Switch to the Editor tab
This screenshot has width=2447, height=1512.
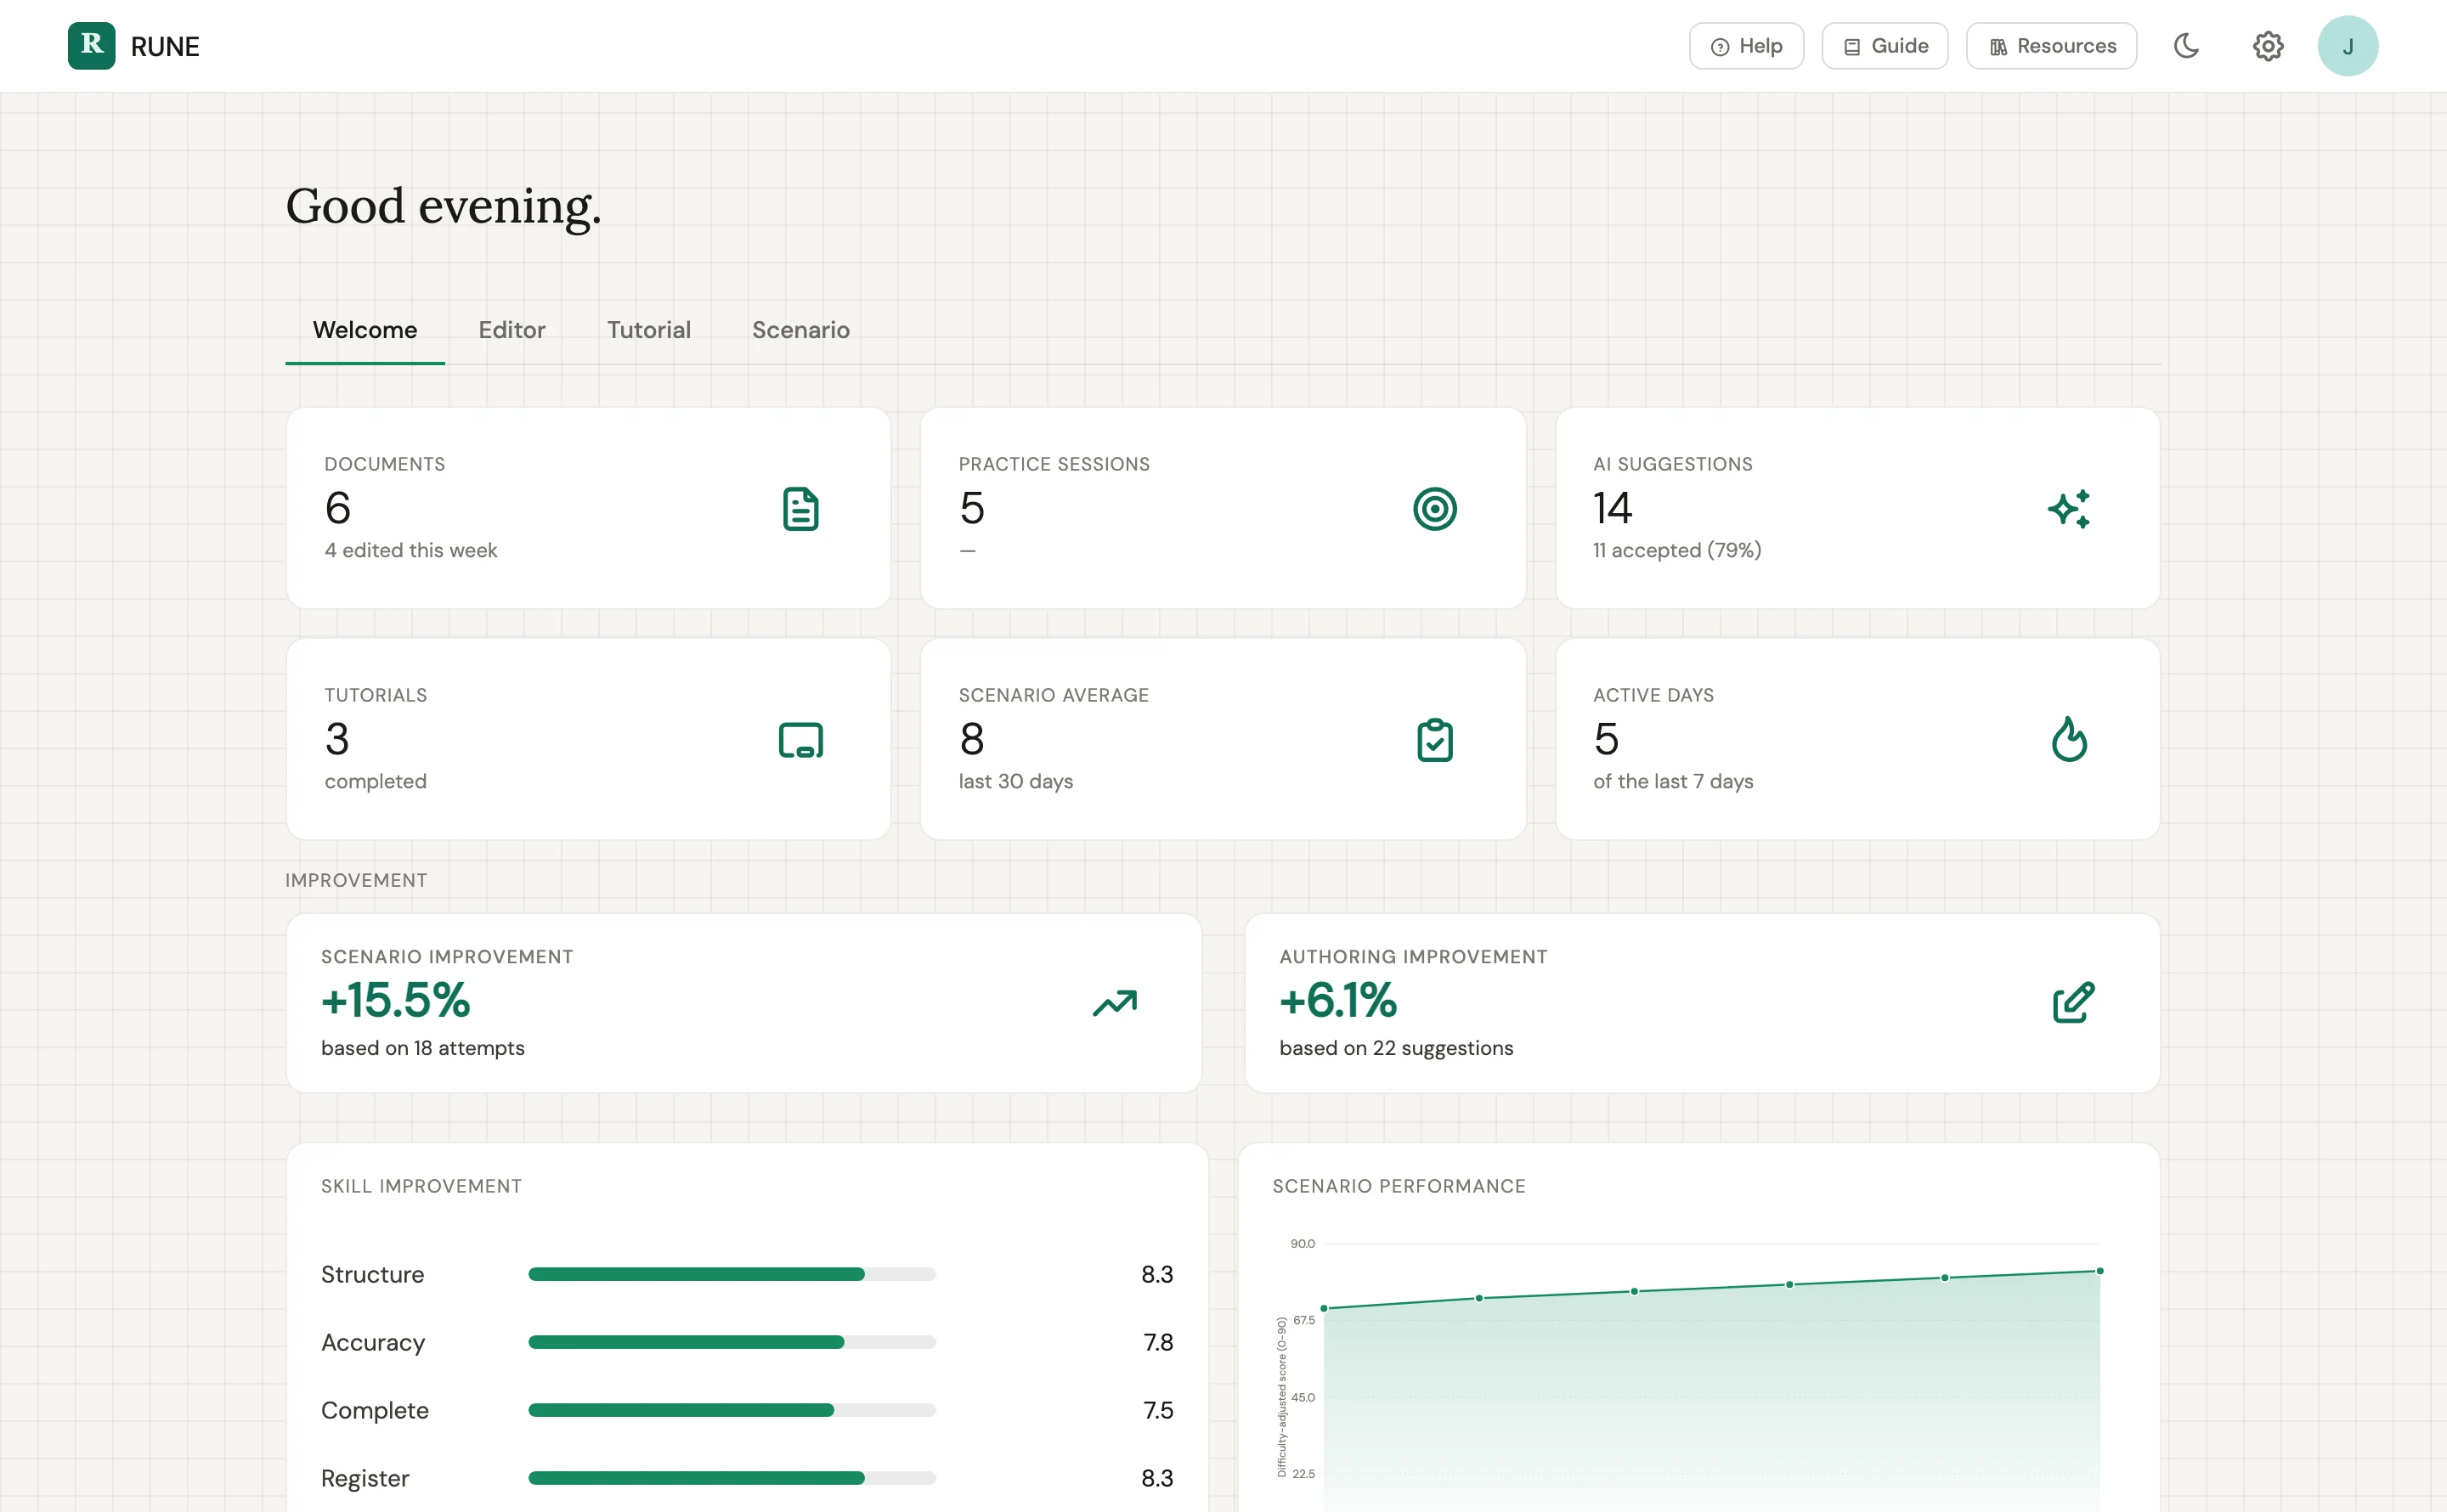click(511, 330)
